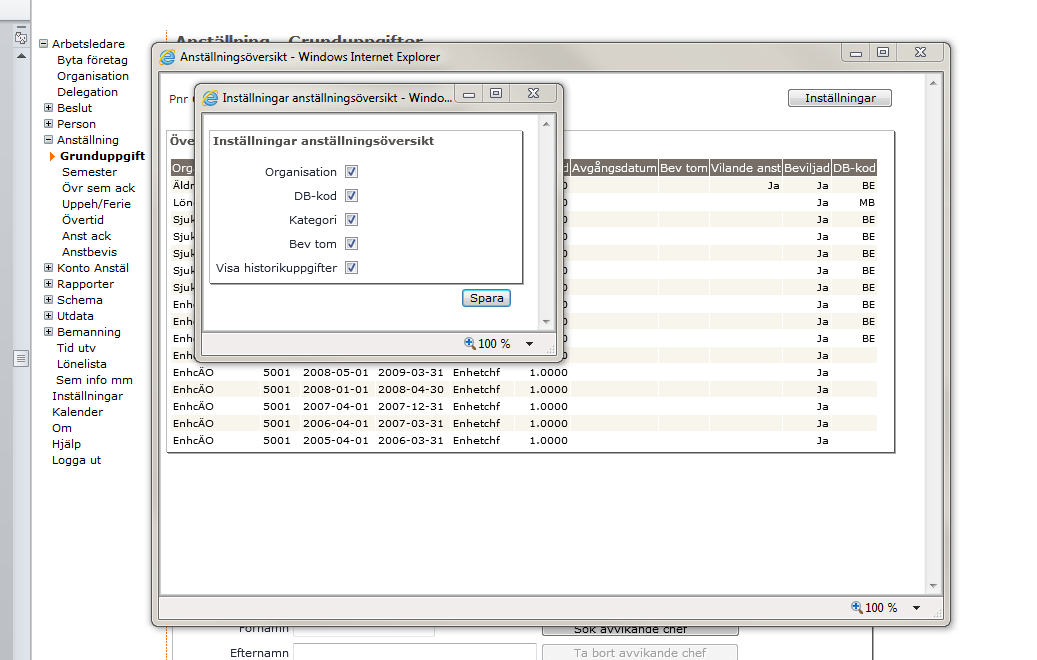The height and width of the screenshot is (660, 1037).
Task: Expand the Bemanning tree node
Action: pos(48,331)
